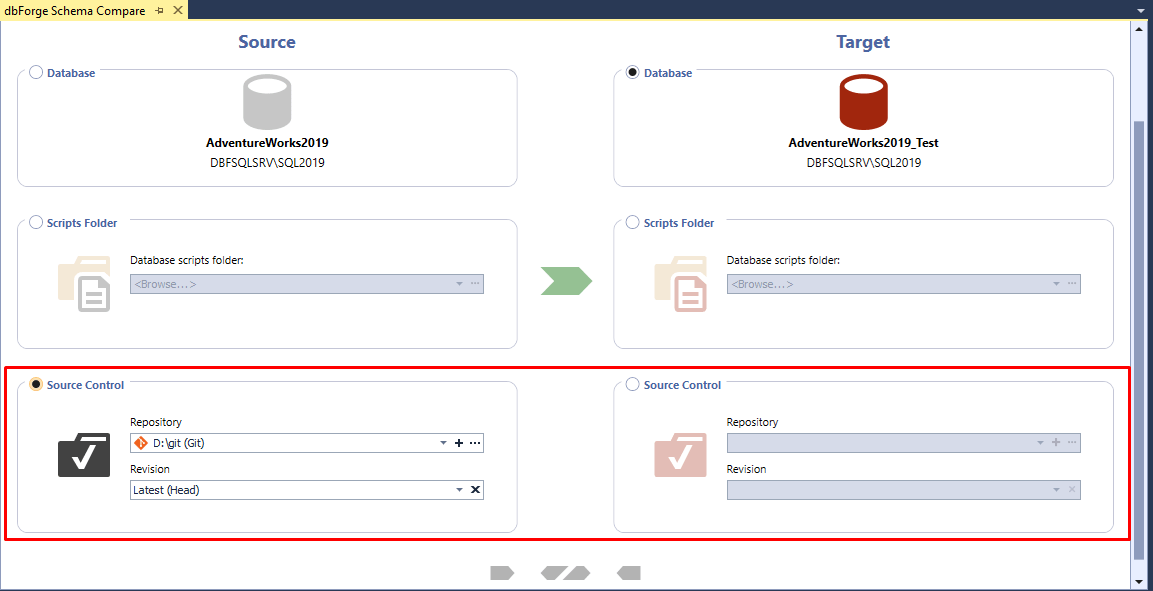Open the Revision dropdown showing Latest (Head)
The height and width of the screenshot is (591, 1153).
(x=457, y=489)
